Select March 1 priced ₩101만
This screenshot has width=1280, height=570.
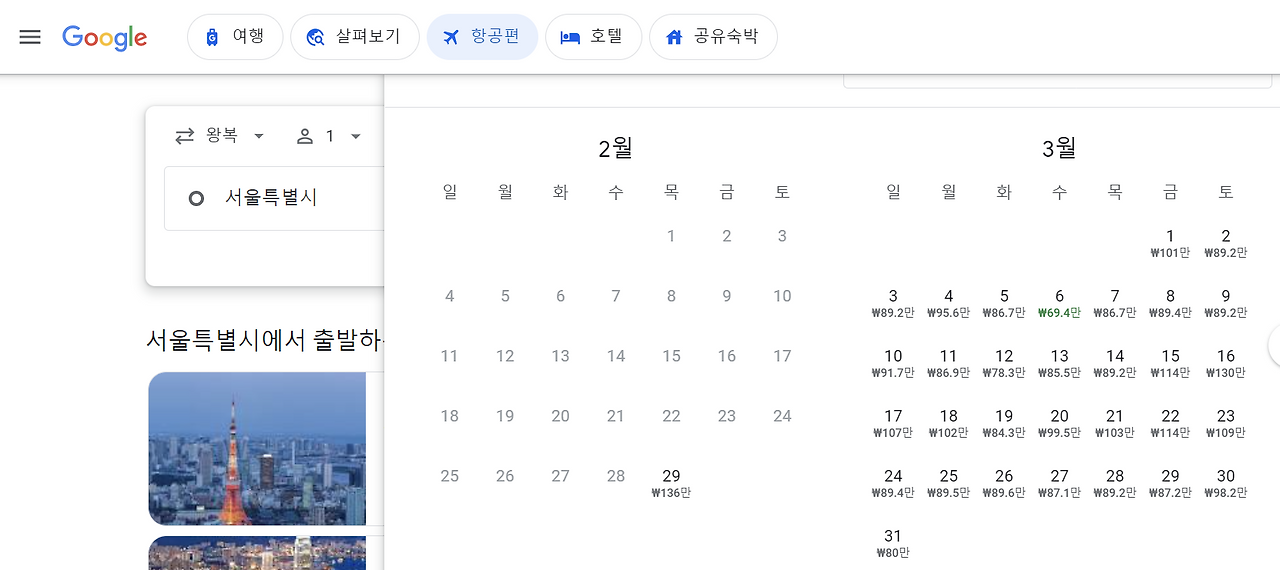coord(1170,243)
